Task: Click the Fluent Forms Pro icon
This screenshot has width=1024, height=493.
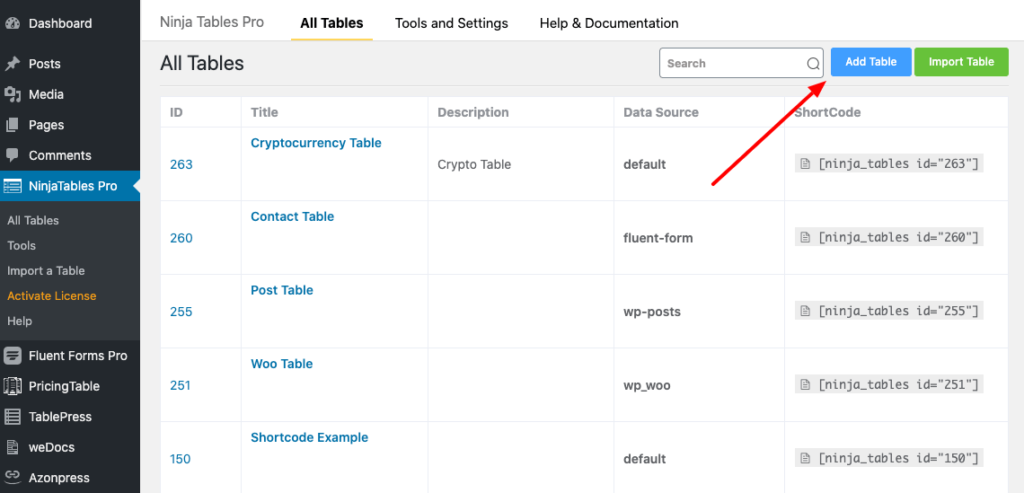Action: click(x=13, y=356)
